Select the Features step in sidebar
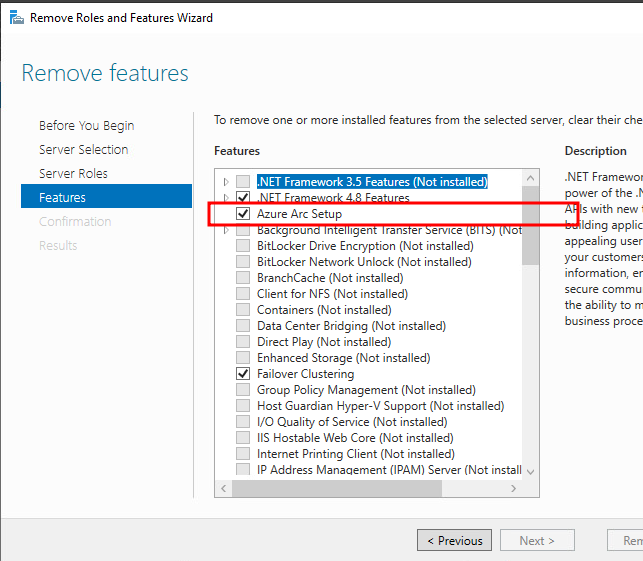This screenshot has height=561, width=643. (x=62, y=198)
